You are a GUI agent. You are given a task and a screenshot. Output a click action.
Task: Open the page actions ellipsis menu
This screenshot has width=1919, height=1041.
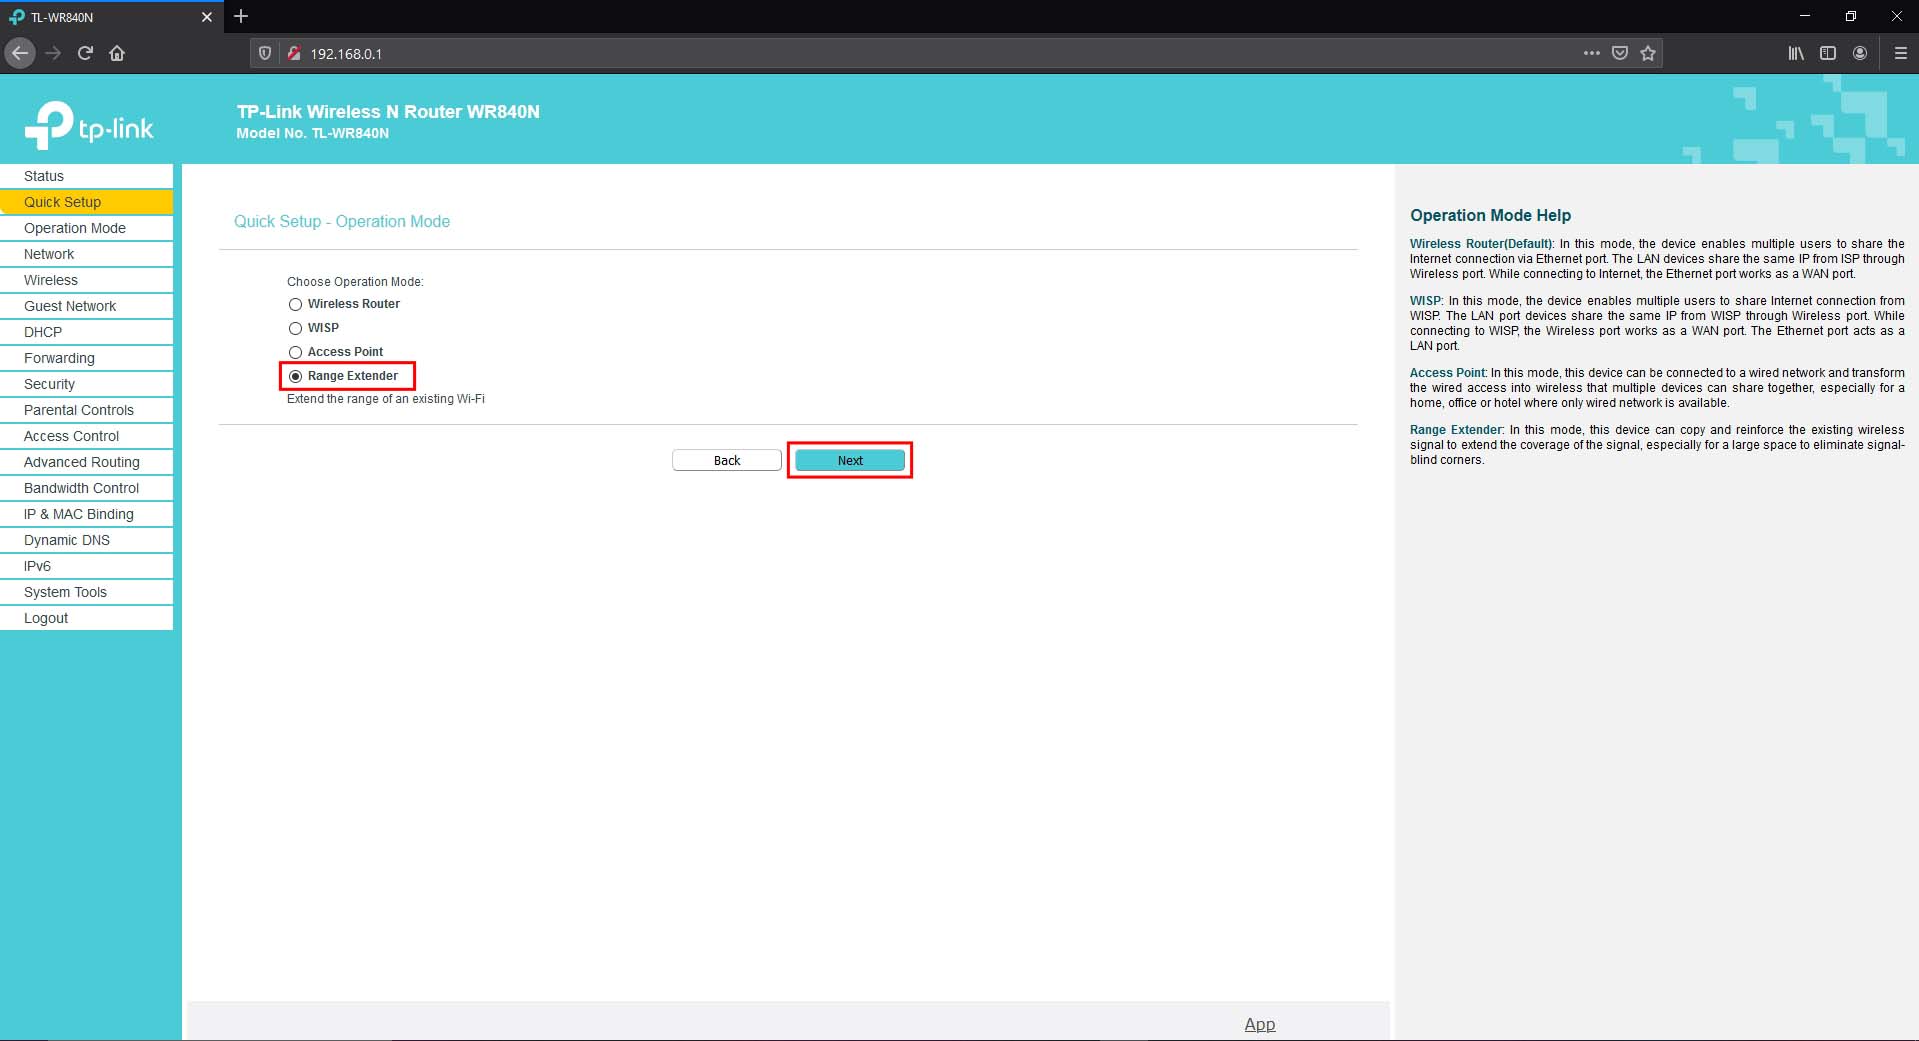(x=1591, y=53)
